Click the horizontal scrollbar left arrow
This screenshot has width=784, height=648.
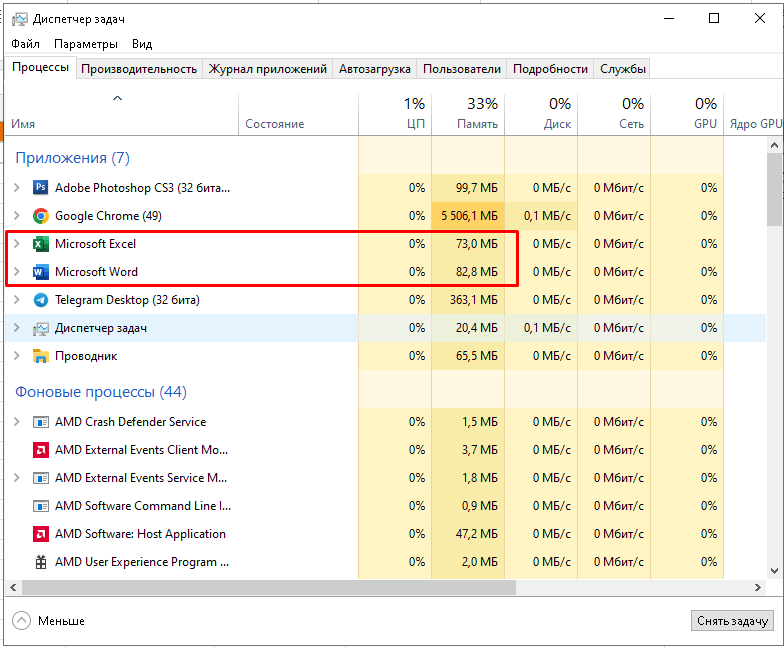click(x=14, y=588)
